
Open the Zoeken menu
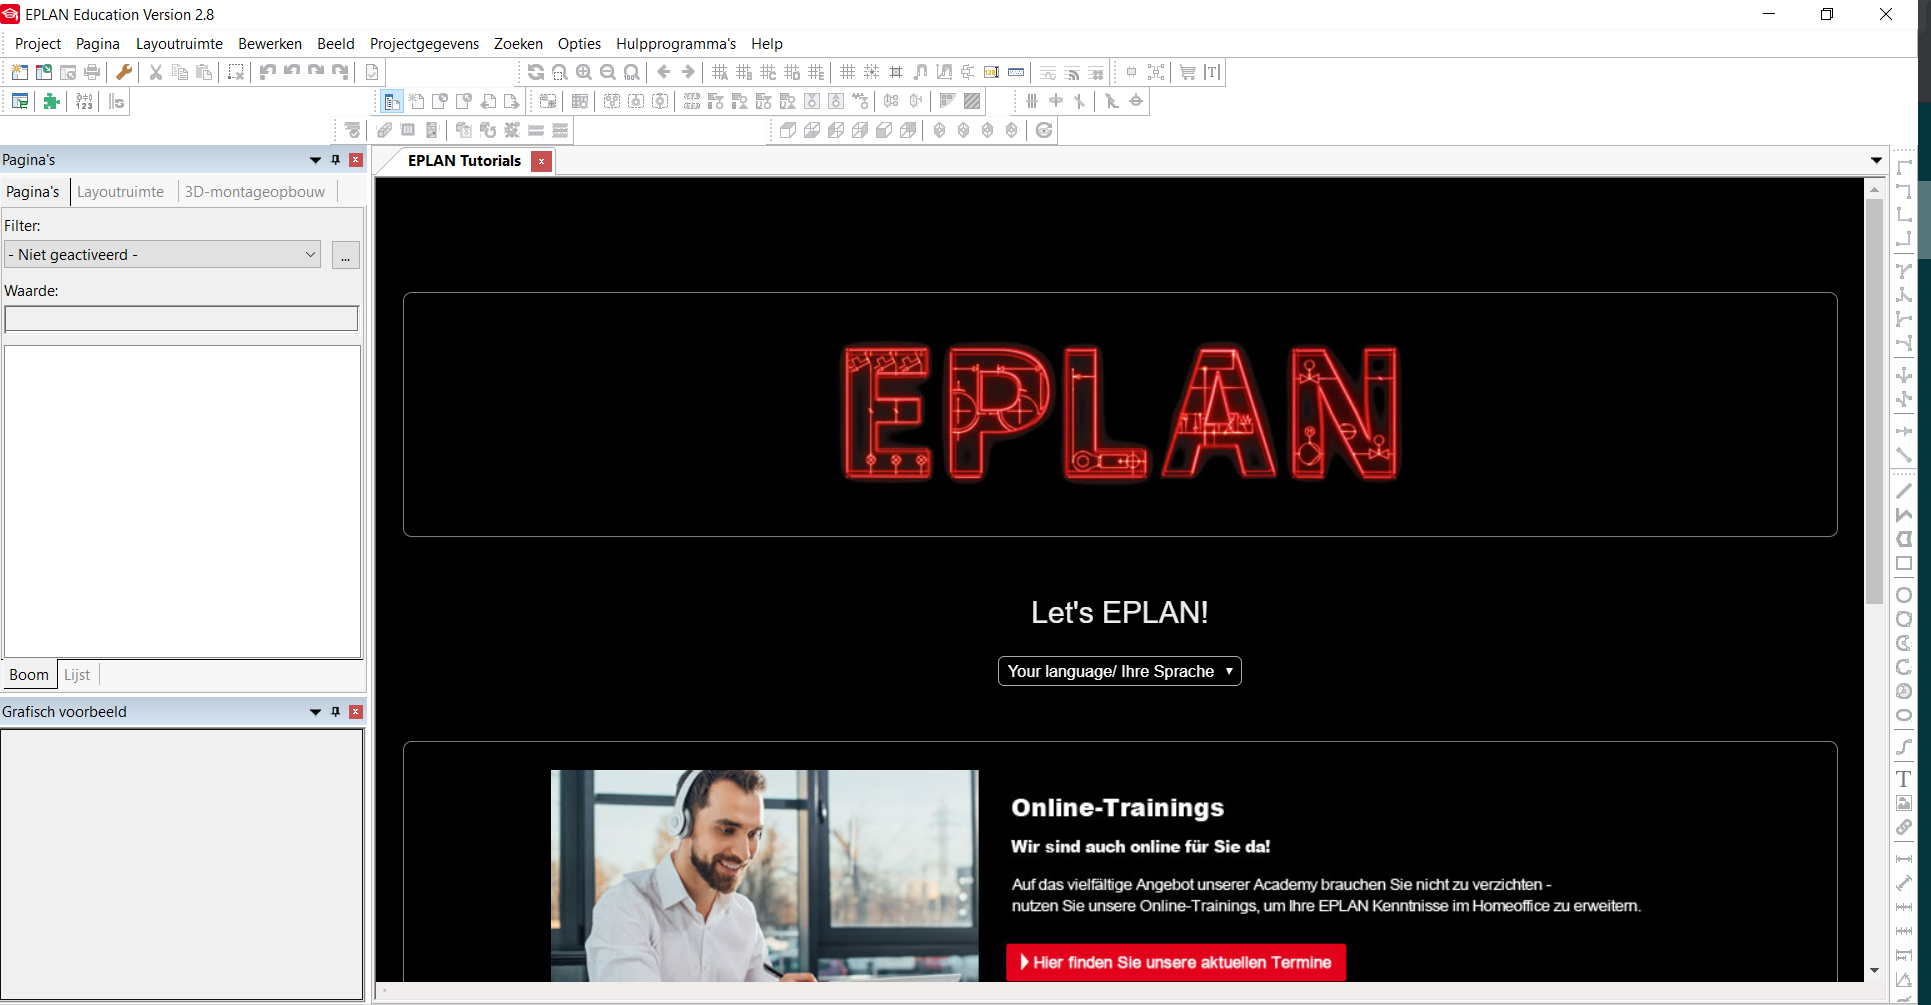coord(518,43)
